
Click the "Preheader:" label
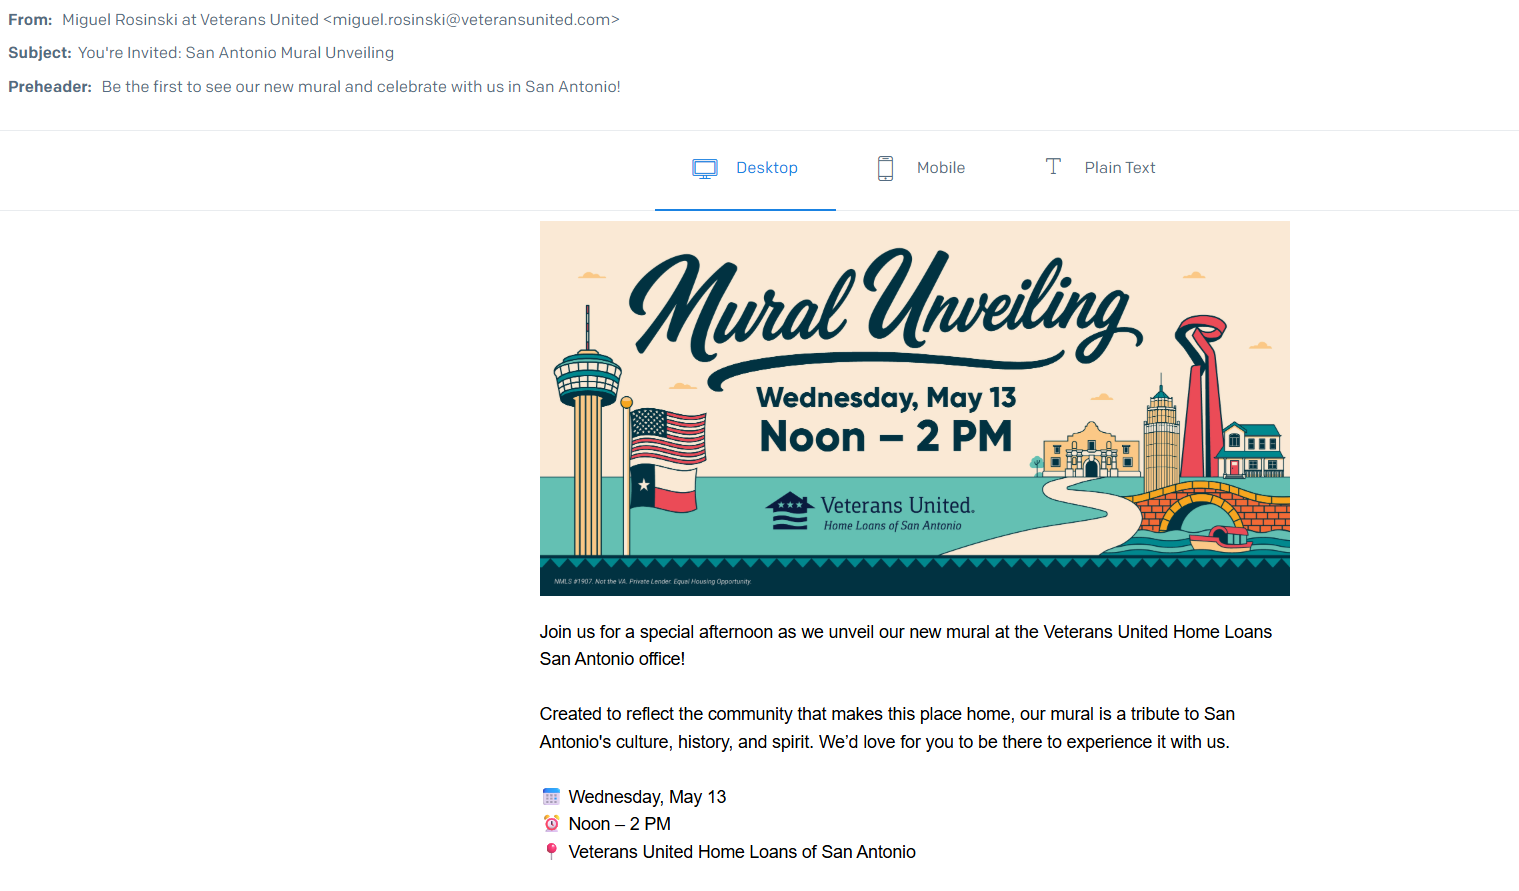(50, 87)
